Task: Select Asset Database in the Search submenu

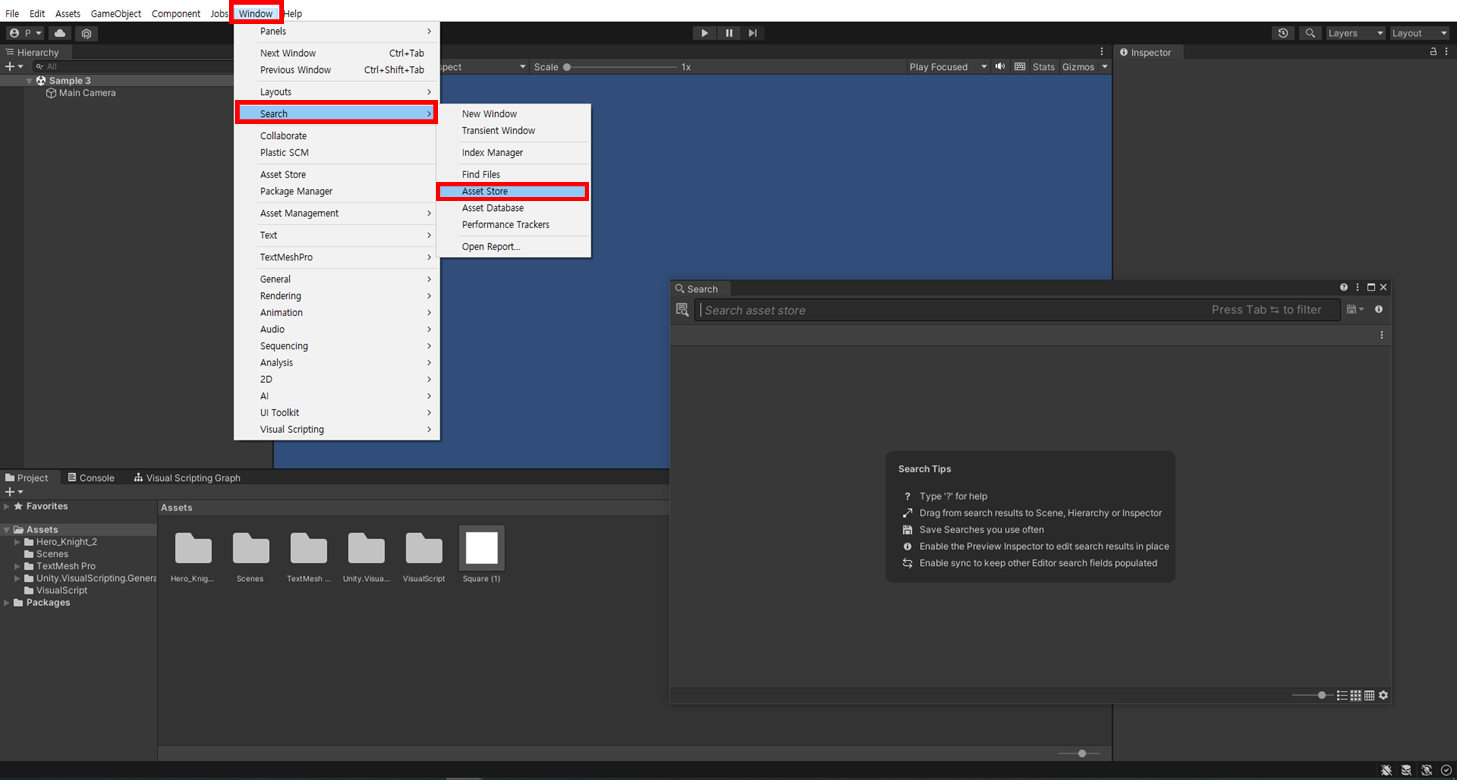Action: pos(514,208)
